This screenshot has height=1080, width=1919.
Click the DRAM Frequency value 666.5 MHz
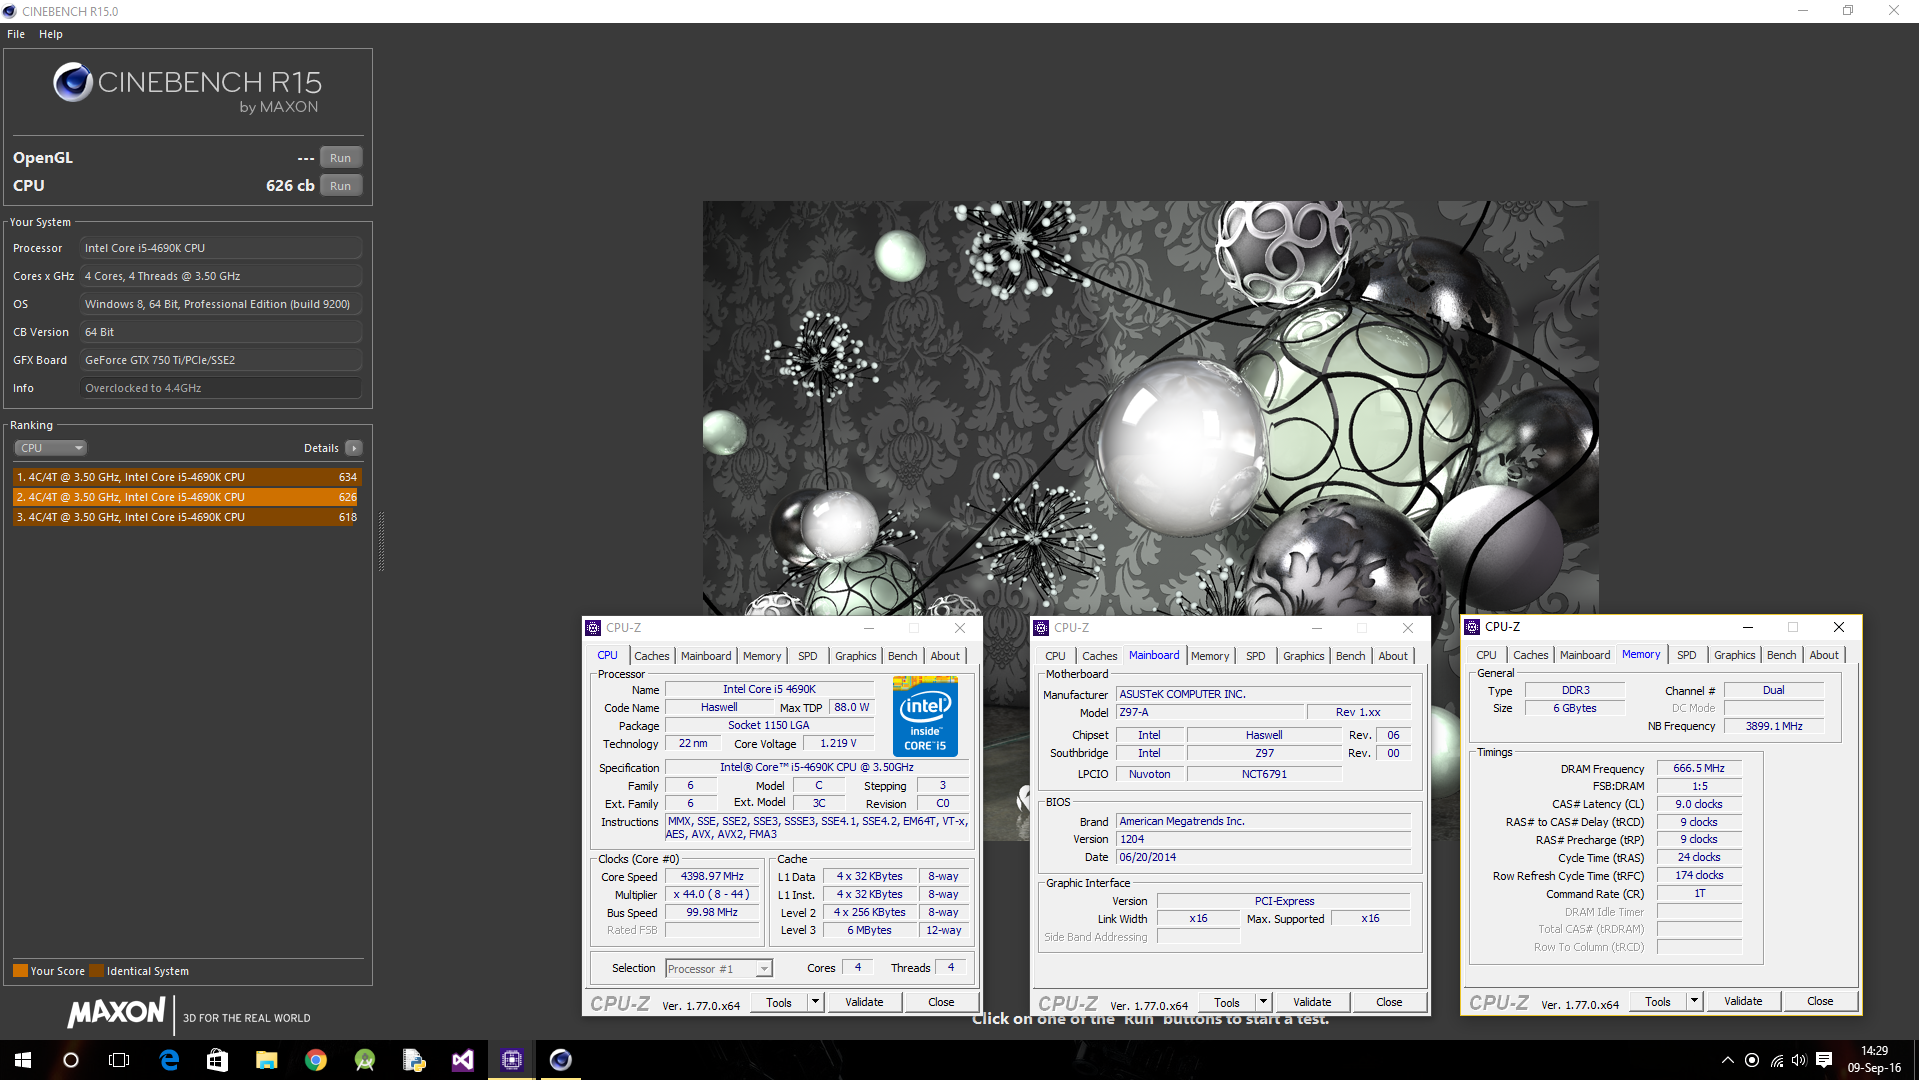[x=1699, y=768]
